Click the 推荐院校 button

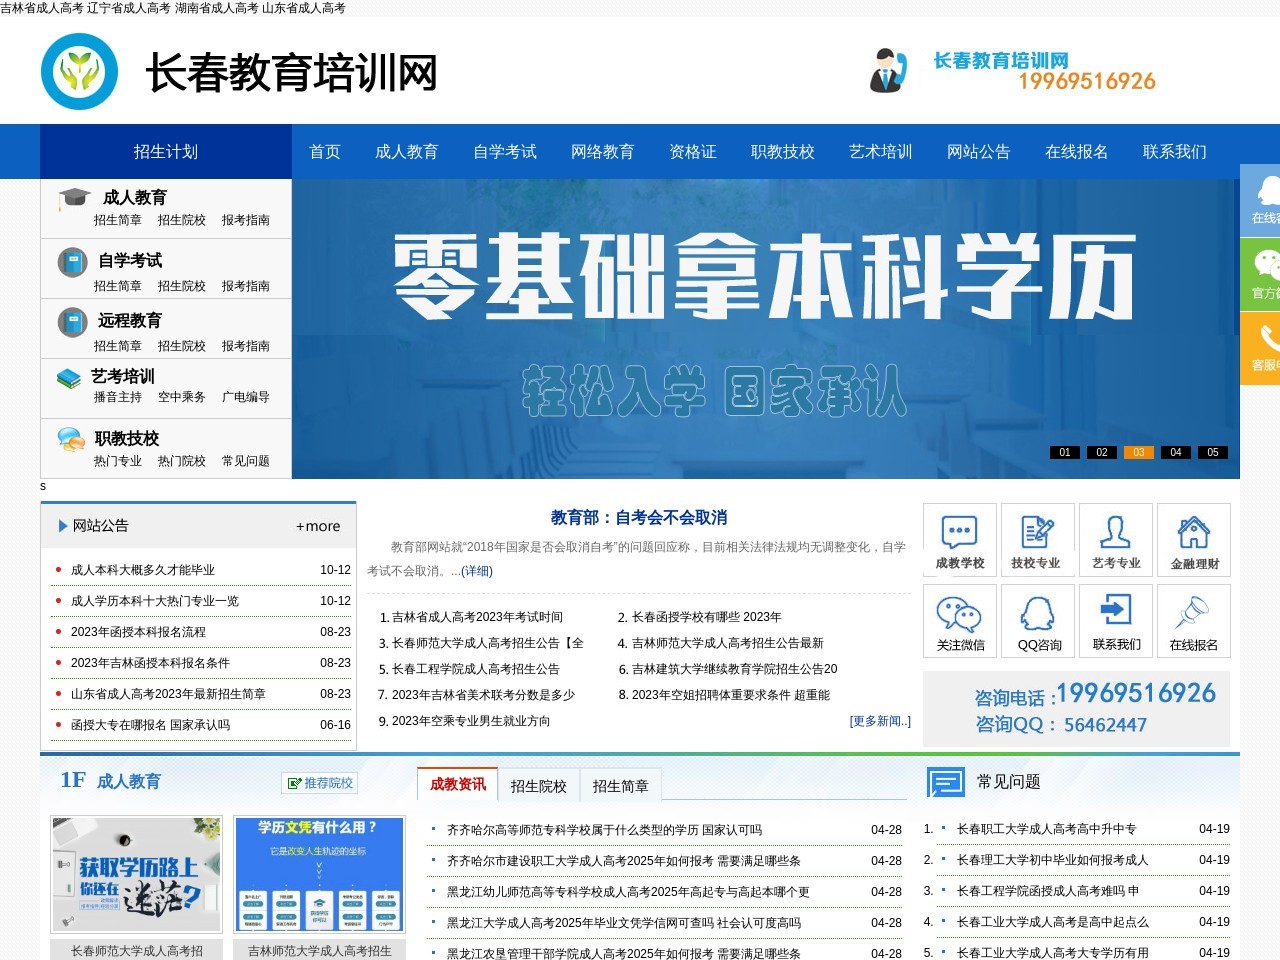tap(320, 783)
